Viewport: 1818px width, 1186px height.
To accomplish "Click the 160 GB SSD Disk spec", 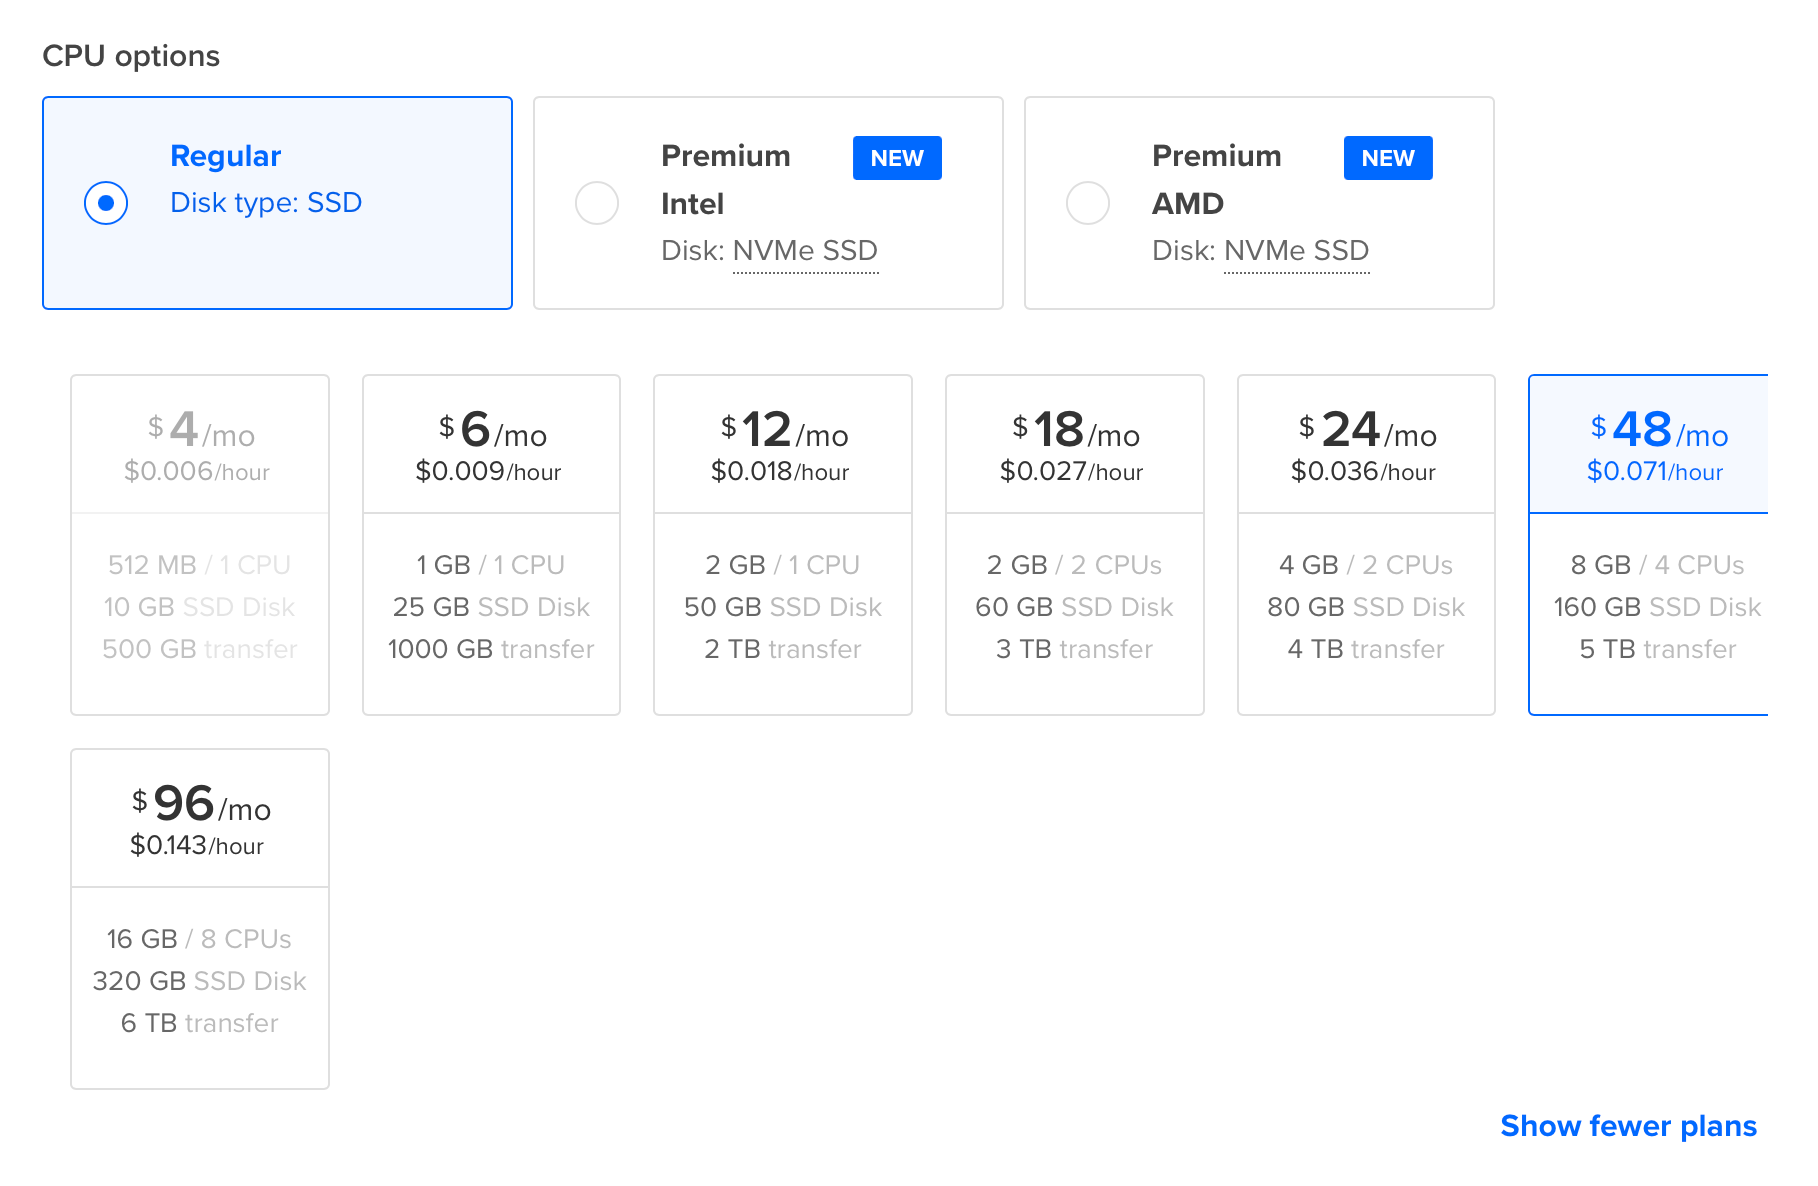I will tap(1657, 607).
